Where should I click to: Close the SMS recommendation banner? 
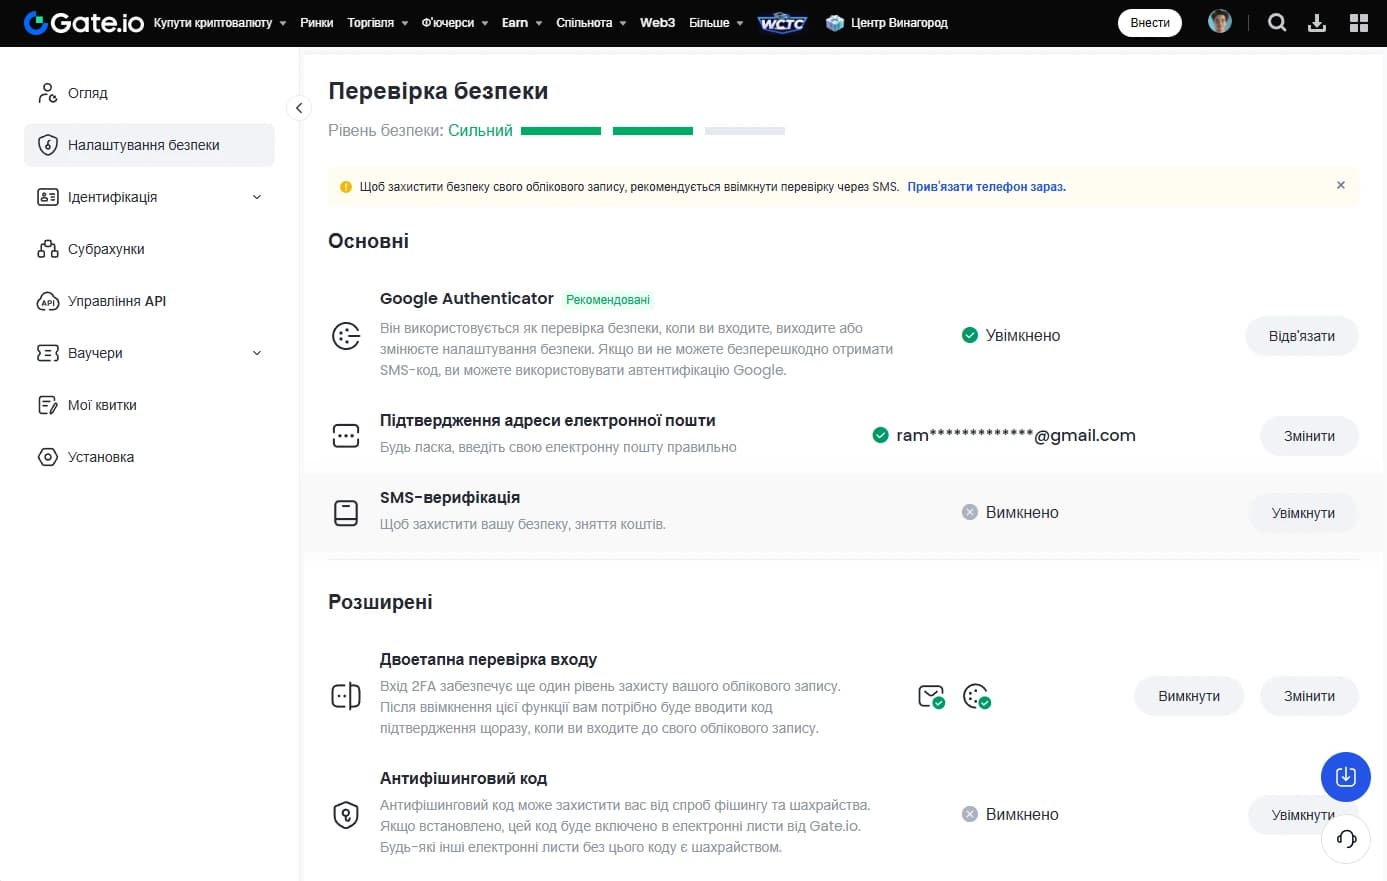[x=1341, y=185]
